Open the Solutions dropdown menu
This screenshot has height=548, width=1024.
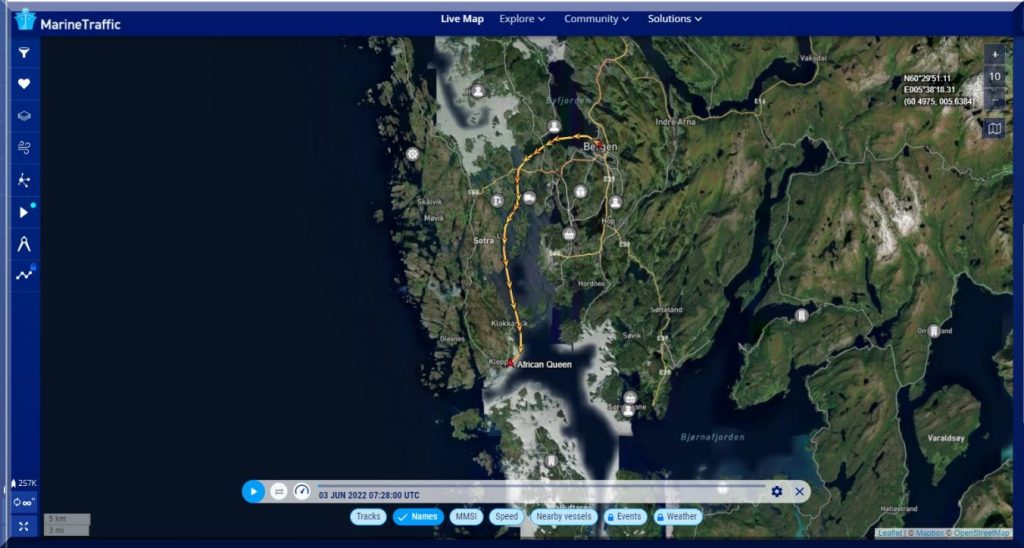[x=674, y=19]
